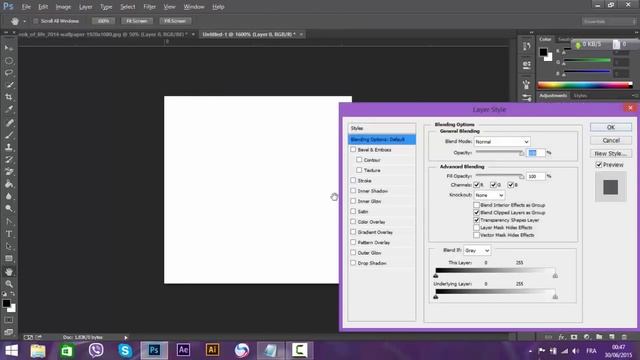Click Cancel in Layer Style dialog
Image resolution: width=640 pixels, height=360 pixels.
(611, 140)
